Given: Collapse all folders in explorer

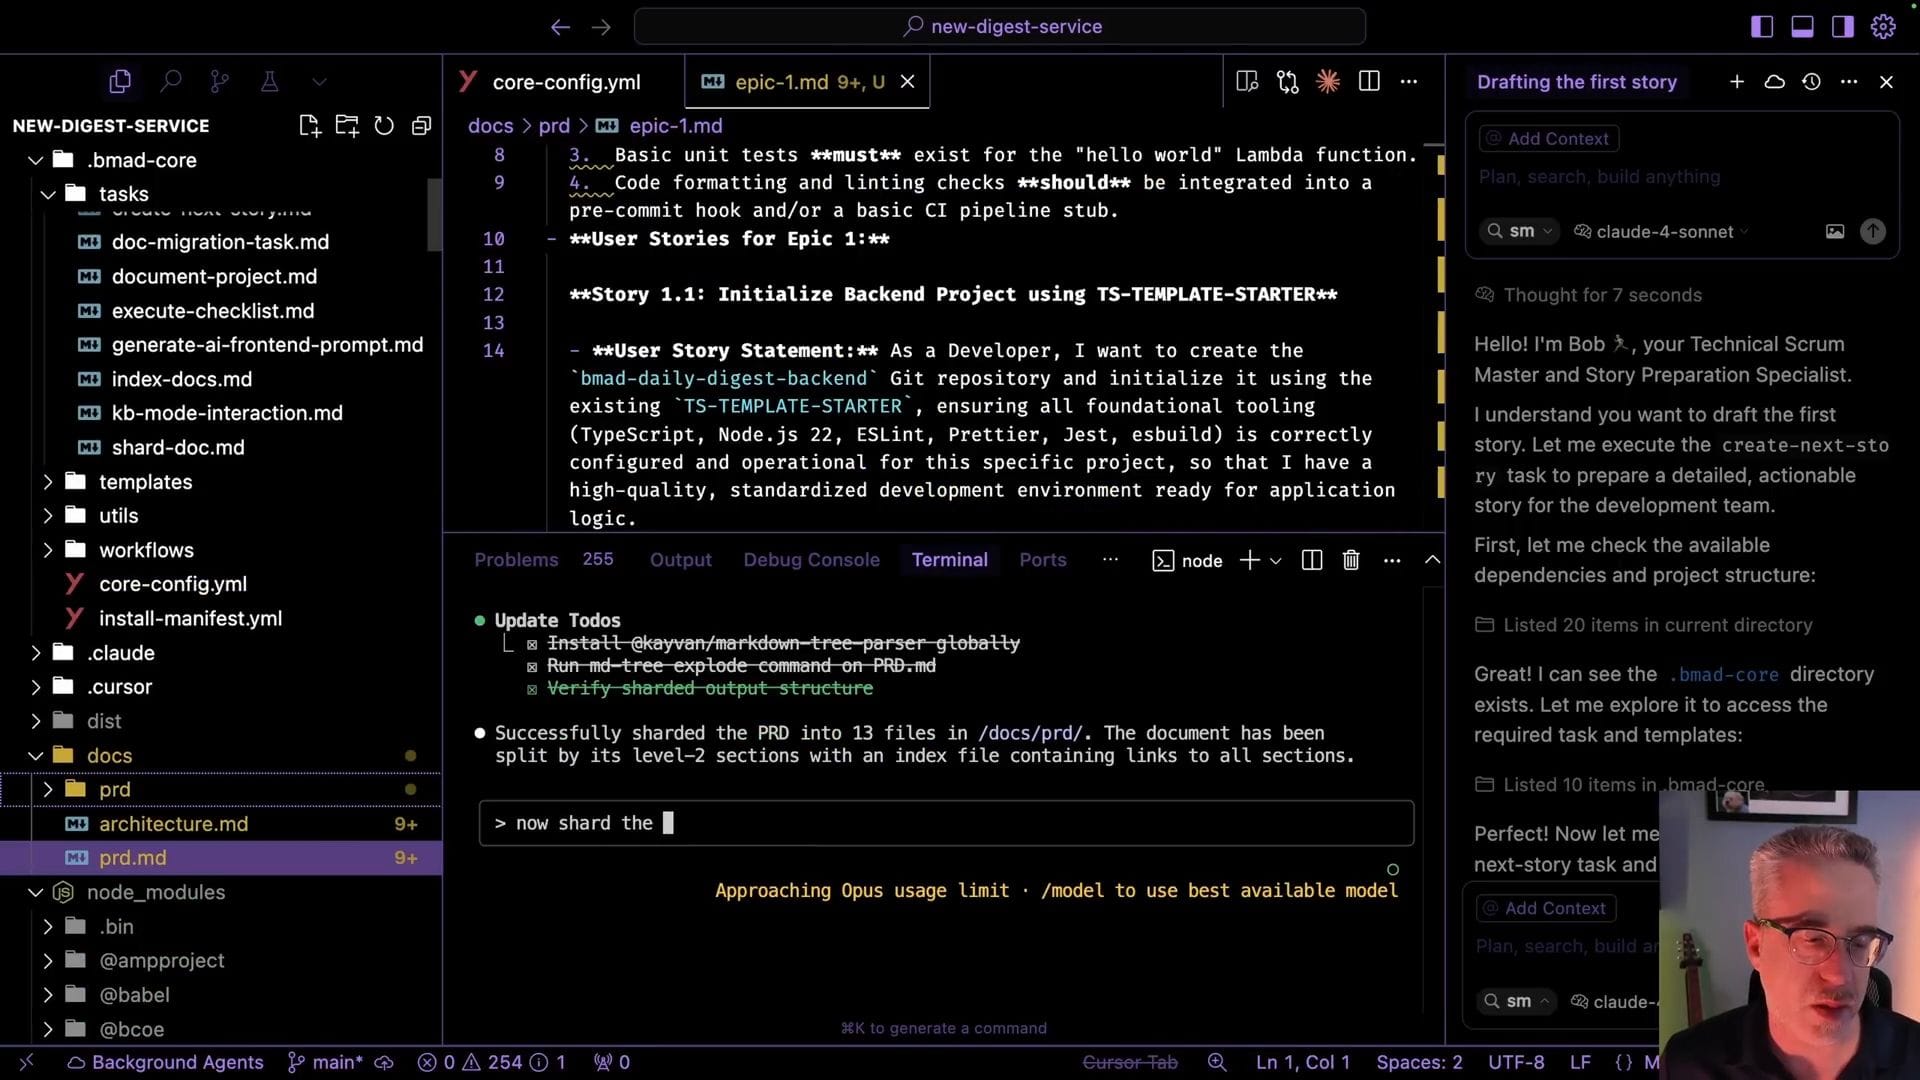Looking at the screenshot, I should coord(421,126).
